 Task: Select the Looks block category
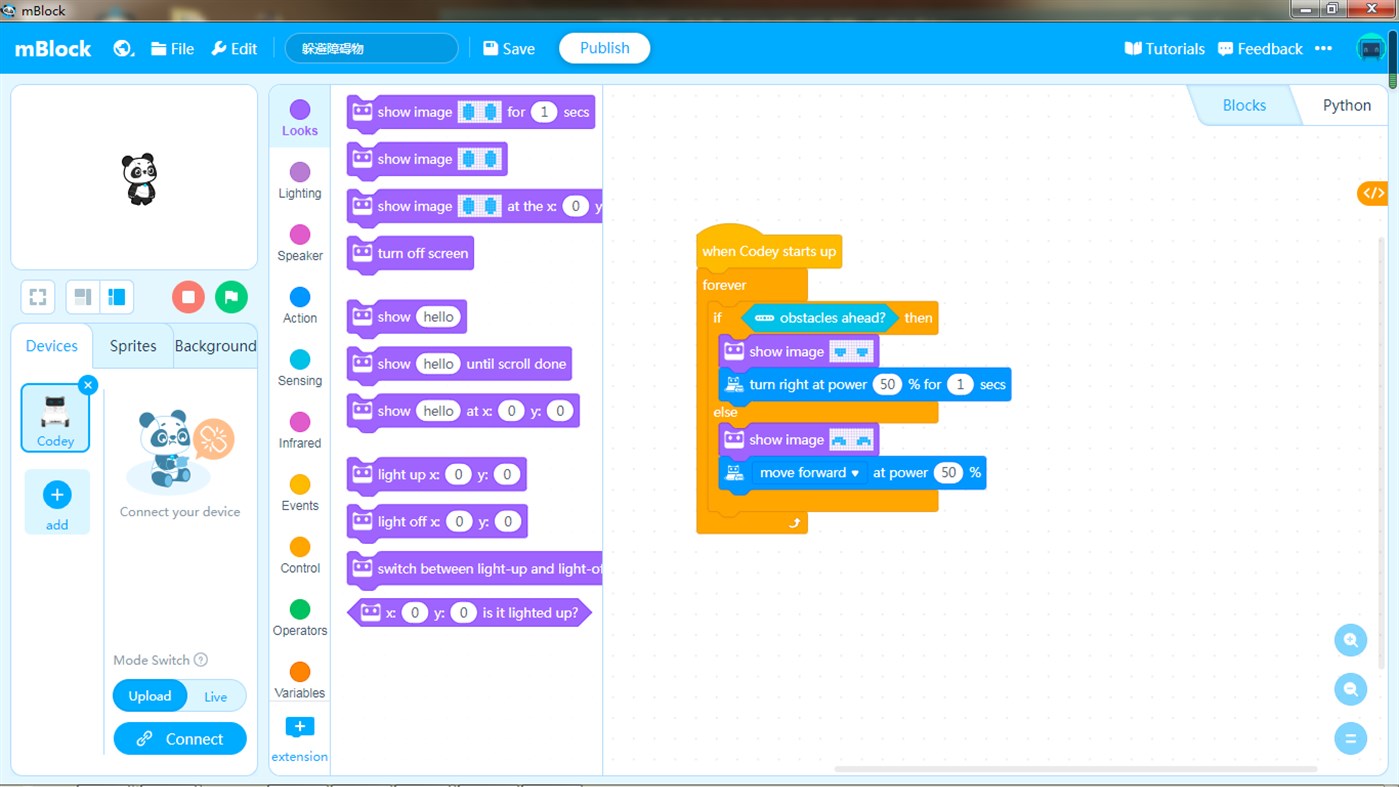[x=300, y=118]
